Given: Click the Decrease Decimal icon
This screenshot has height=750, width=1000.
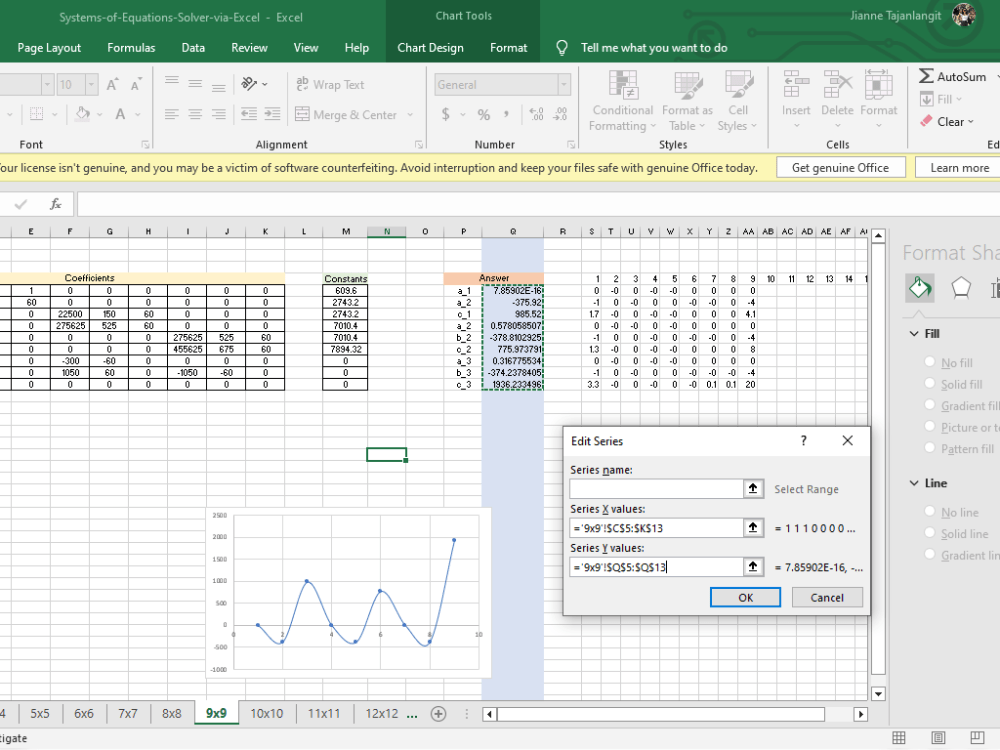Looking at the screenshot, I should tap(560, 115).
